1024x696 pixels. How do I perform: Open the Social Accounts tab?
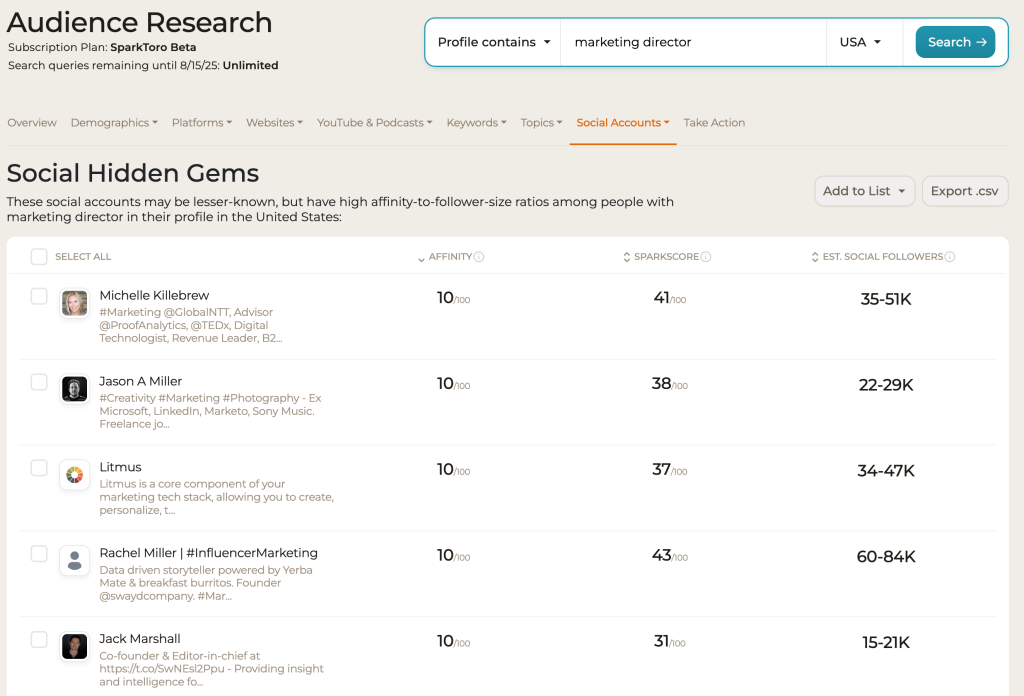(623, 123)
